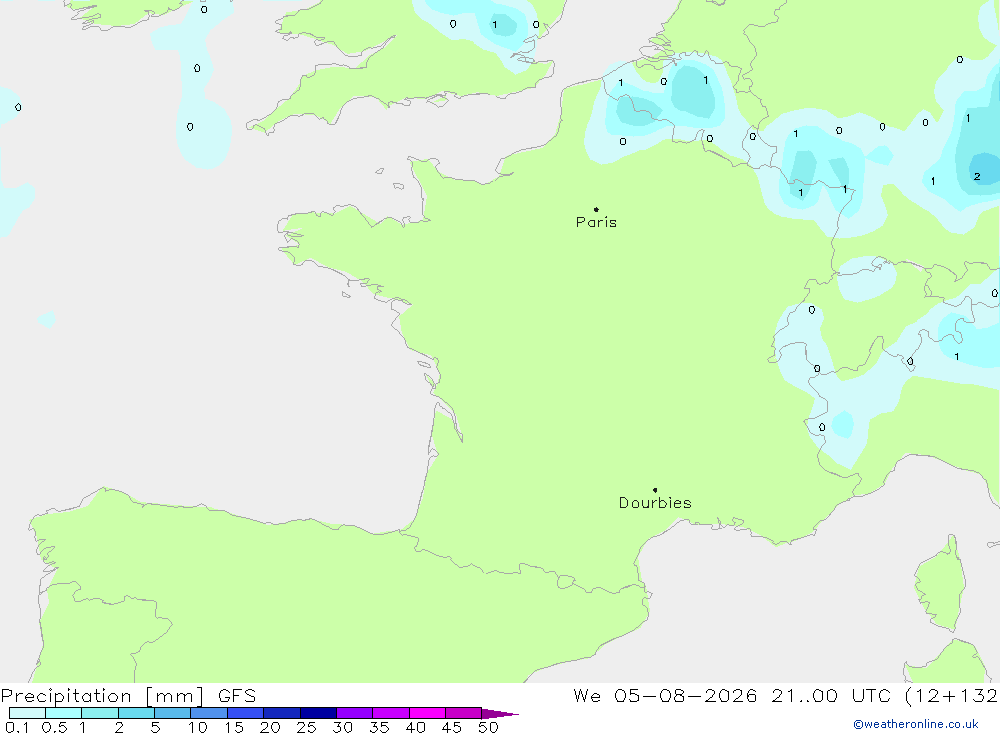The height and width of the screenshot is (733, 1000).
Task: Select the lightest 0.1 legend color
Action: click(x=27, y=713)
